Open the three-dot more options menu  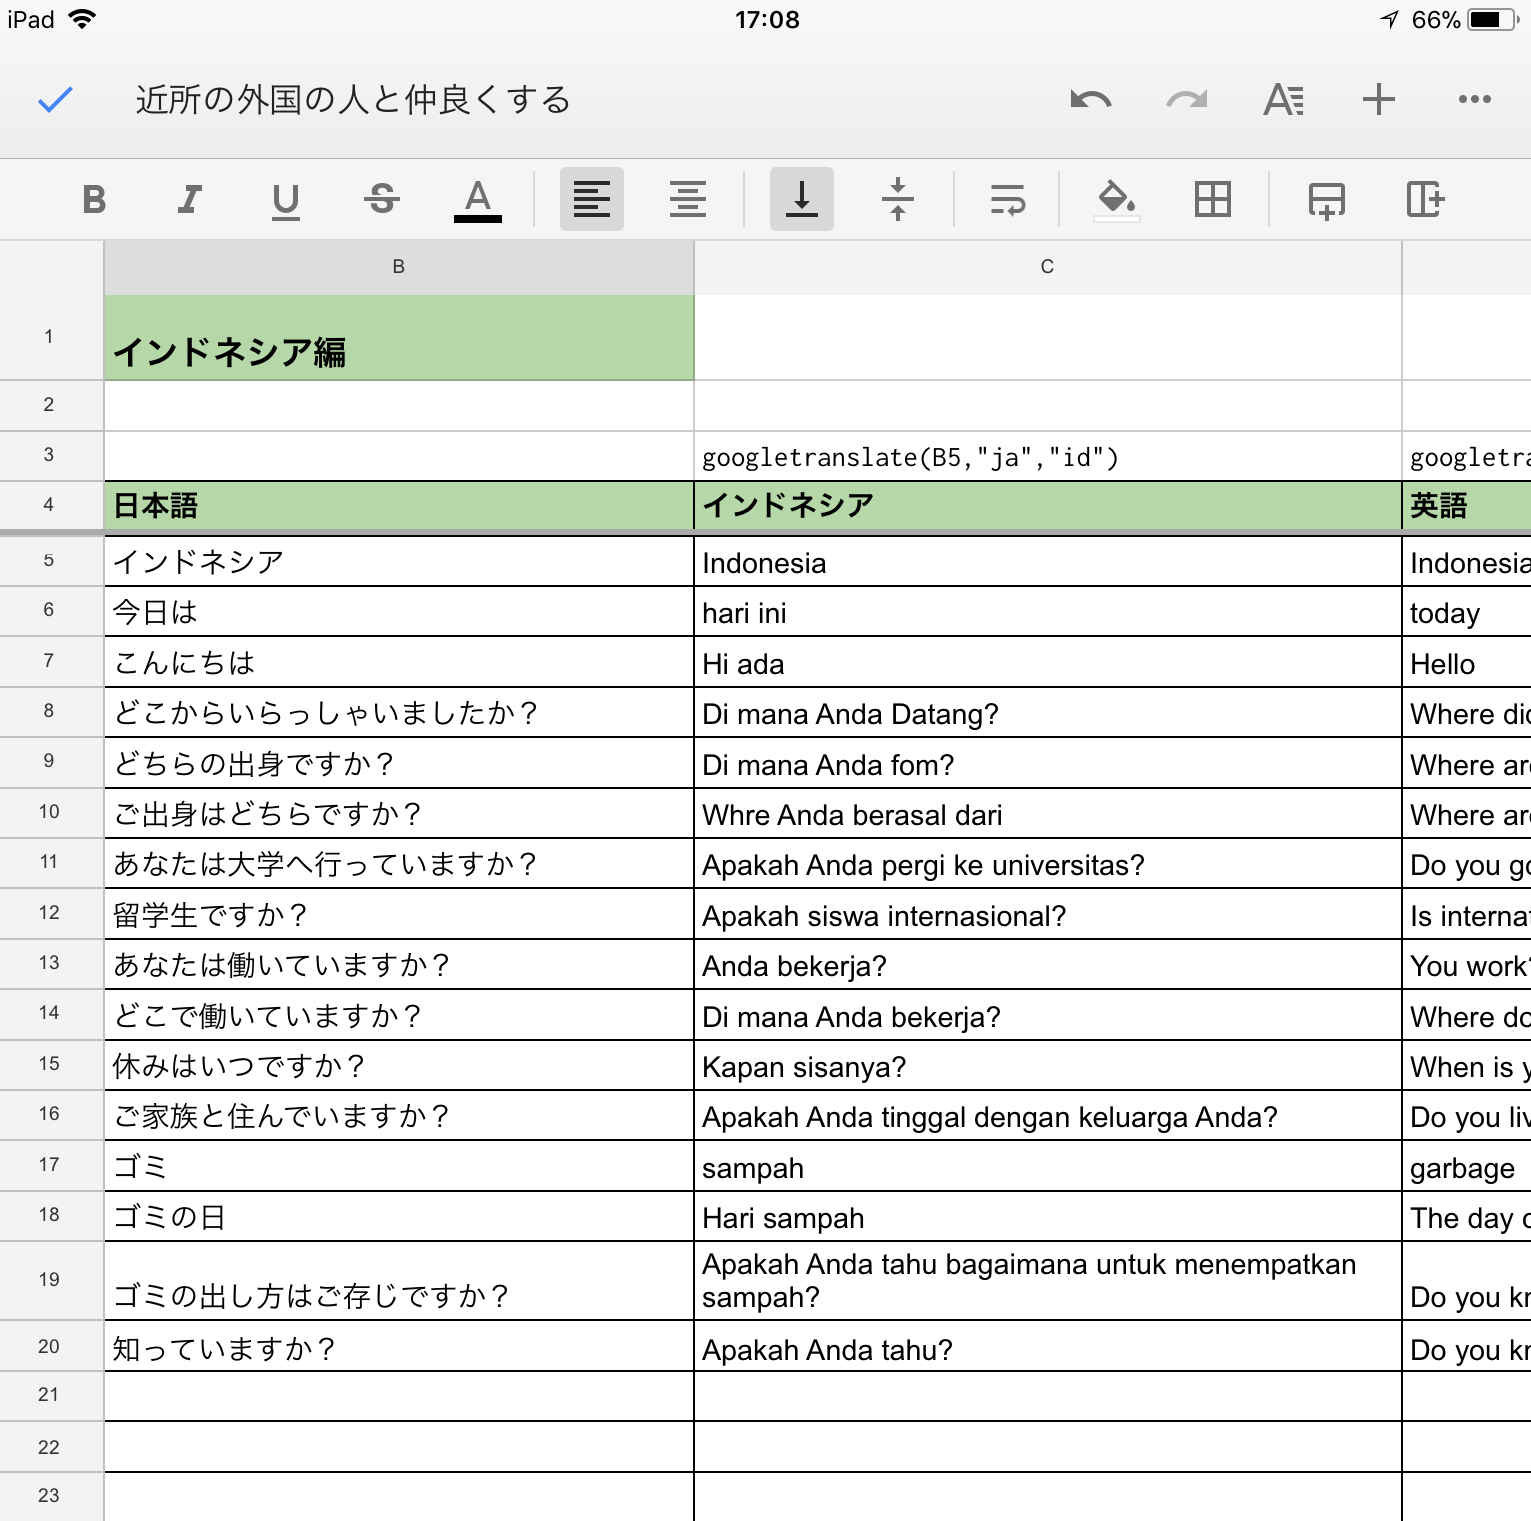pos(1475,99)
